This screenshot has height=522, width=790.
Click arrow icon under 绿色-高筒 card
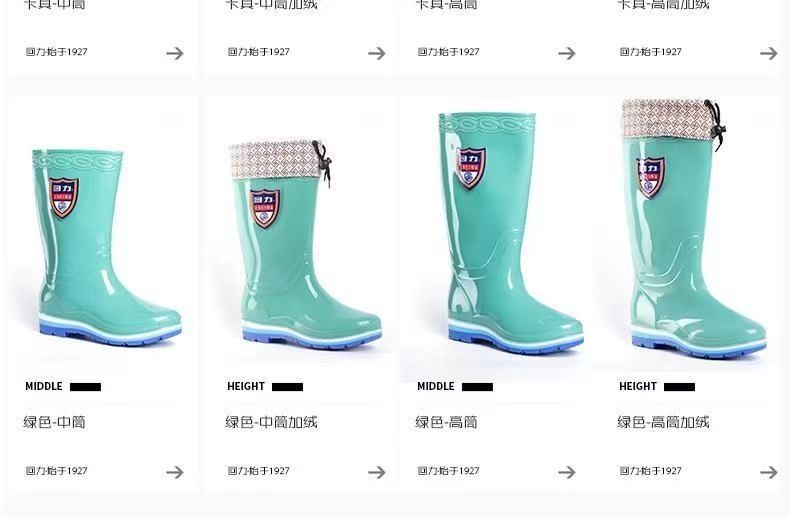[x=567, y=472]
